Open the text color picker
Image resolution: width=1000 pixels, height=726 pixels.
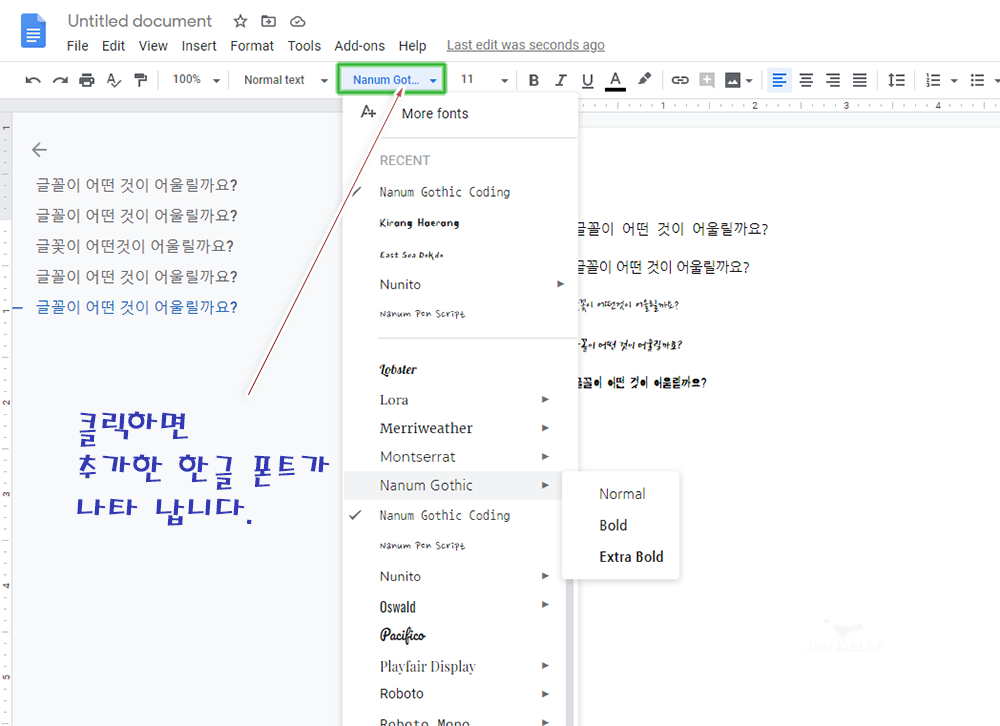click(615, 80)
